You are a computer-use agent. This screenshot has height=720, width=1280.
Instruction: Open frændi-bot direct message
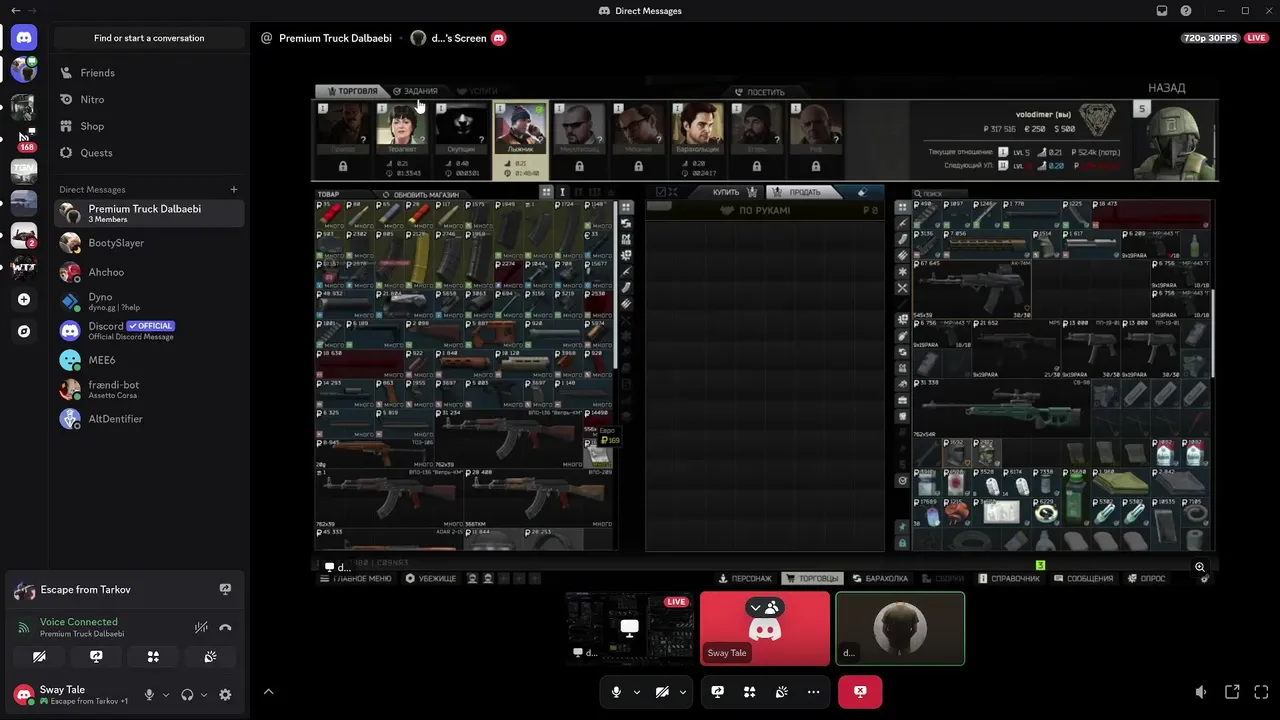[149, 389]
